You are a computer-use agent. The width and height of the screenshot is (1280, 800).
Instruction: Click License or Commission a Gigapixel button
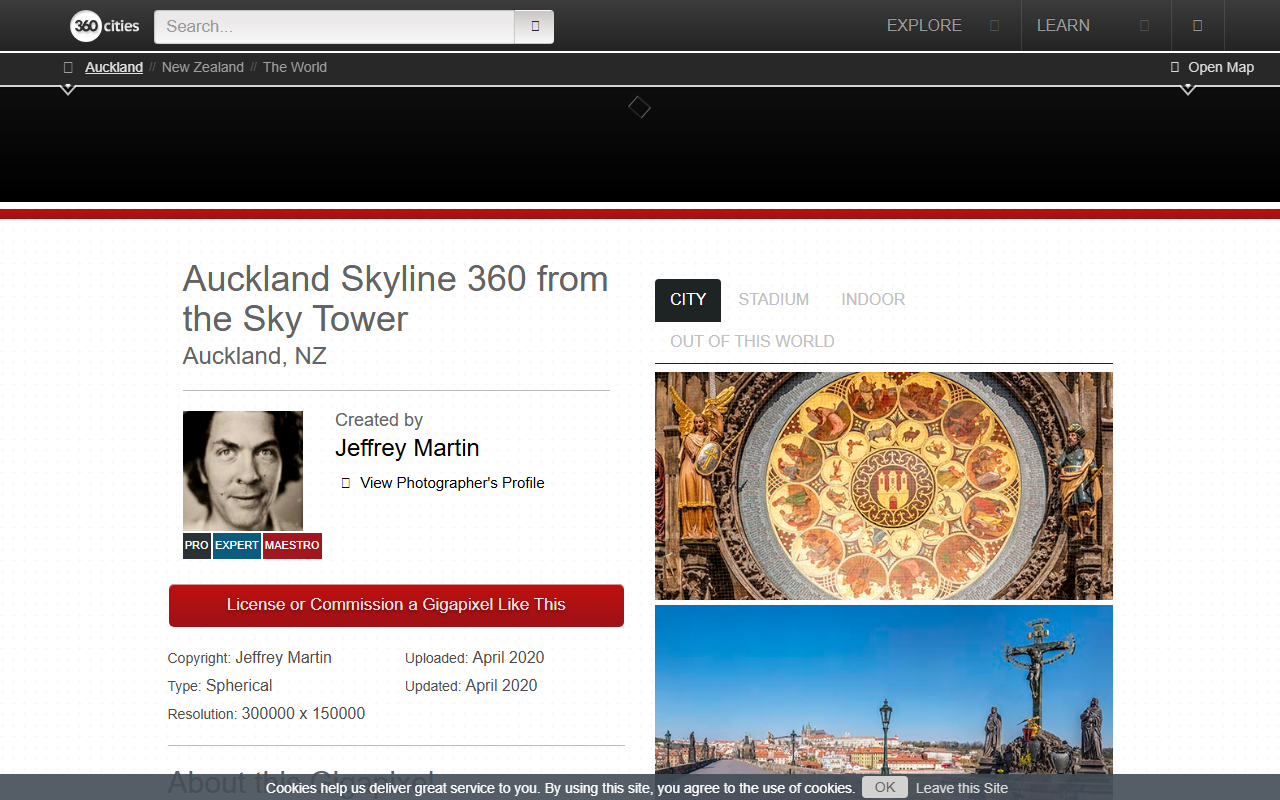click(x=396, y=605)
